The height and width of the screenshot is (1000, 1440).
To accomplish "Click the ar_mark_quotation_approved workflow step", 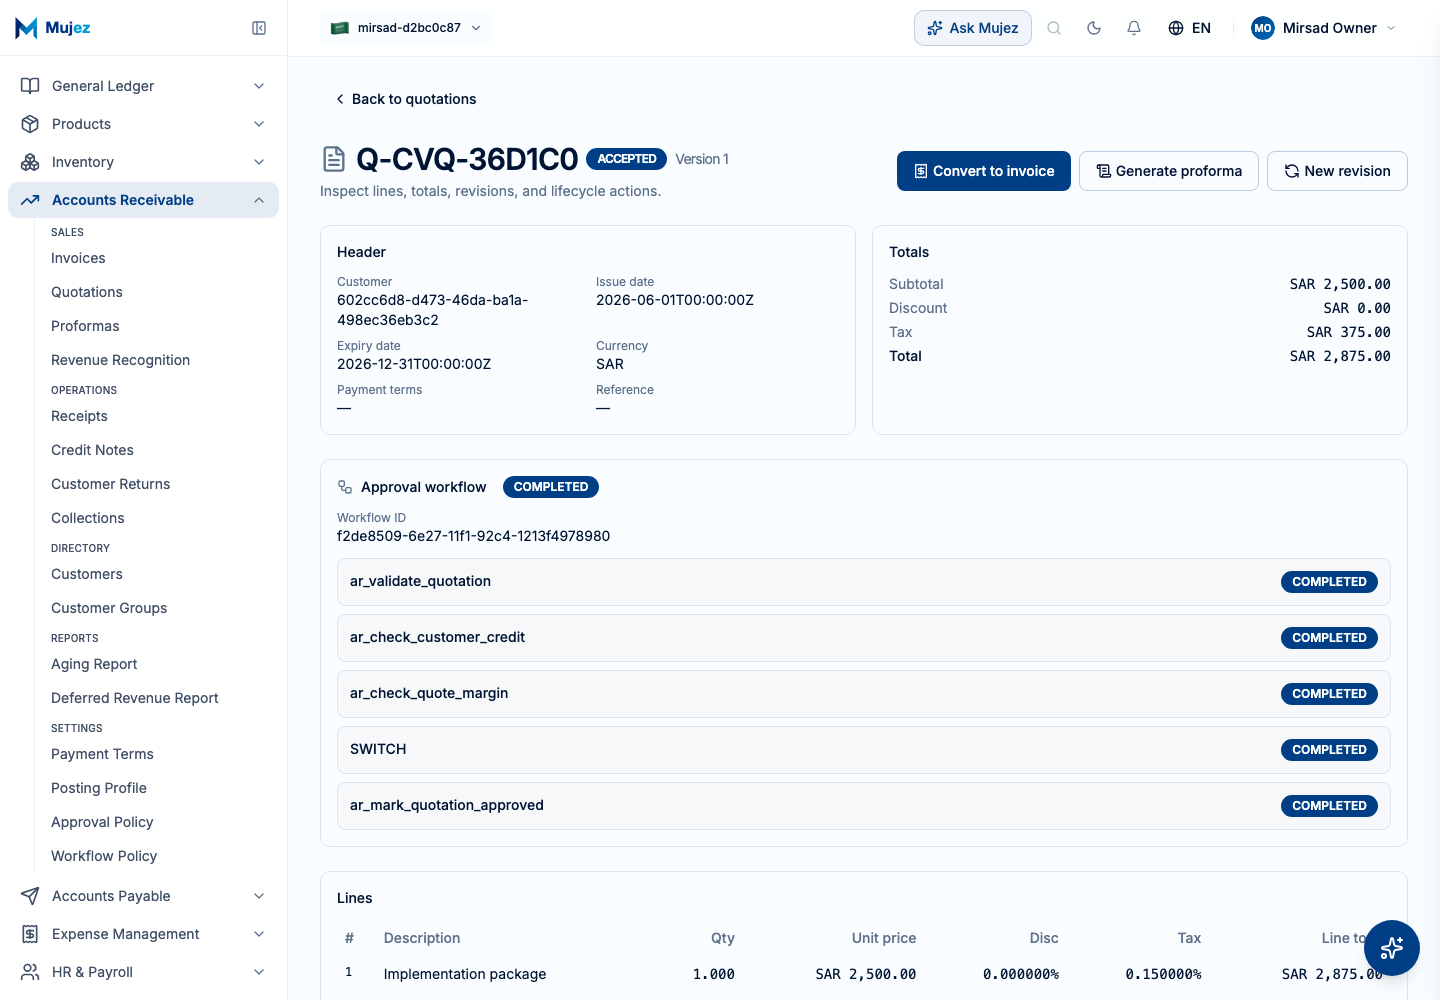I will (864, 806).
